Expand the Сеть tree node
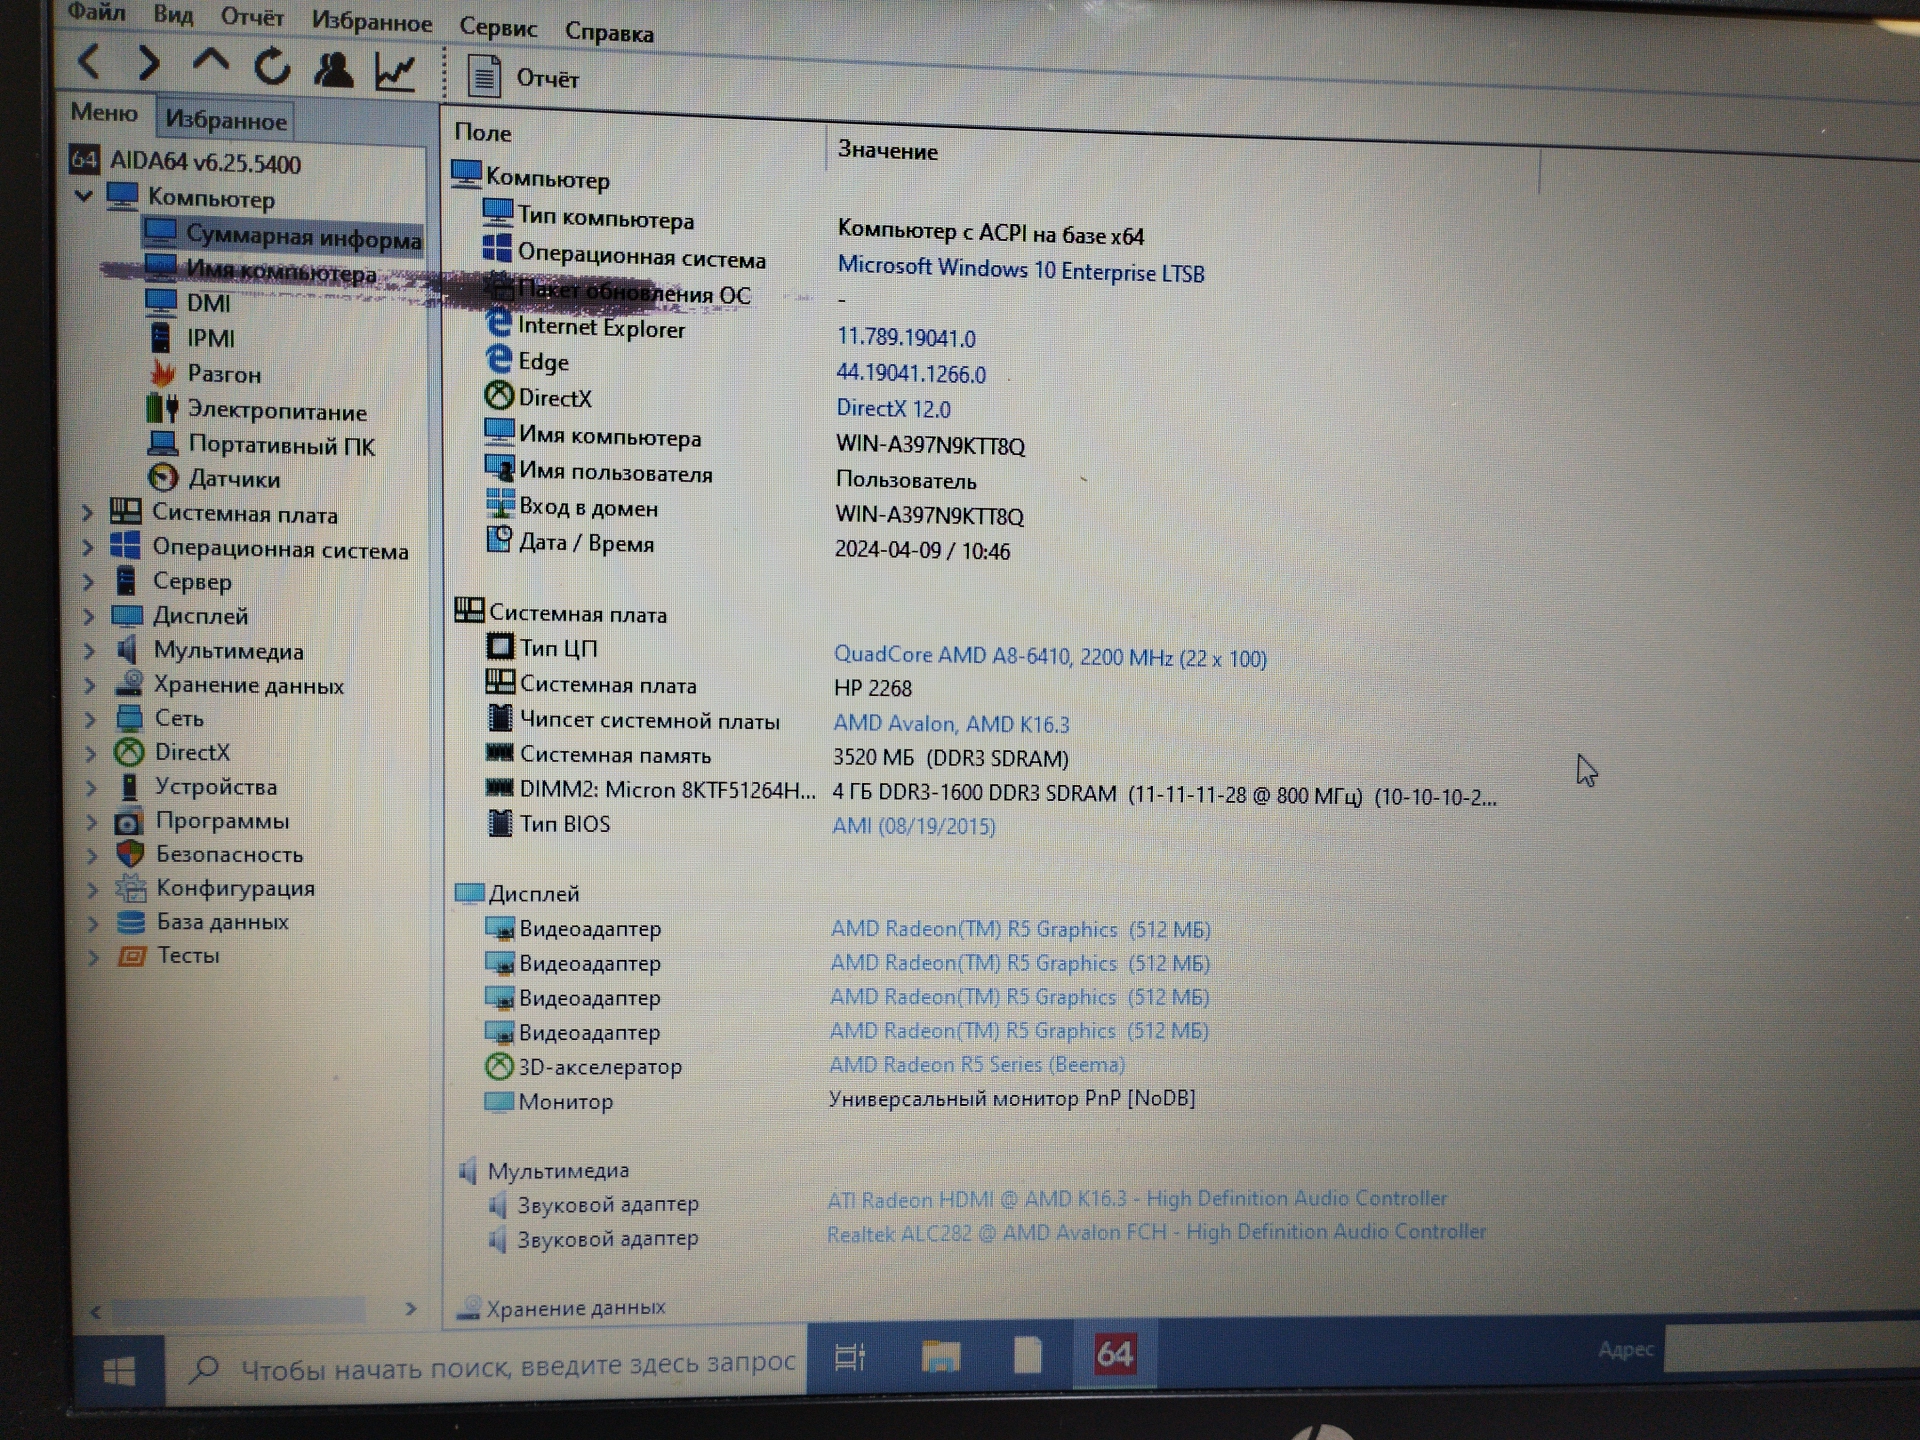1920x1440 pixels. [90, 719]
